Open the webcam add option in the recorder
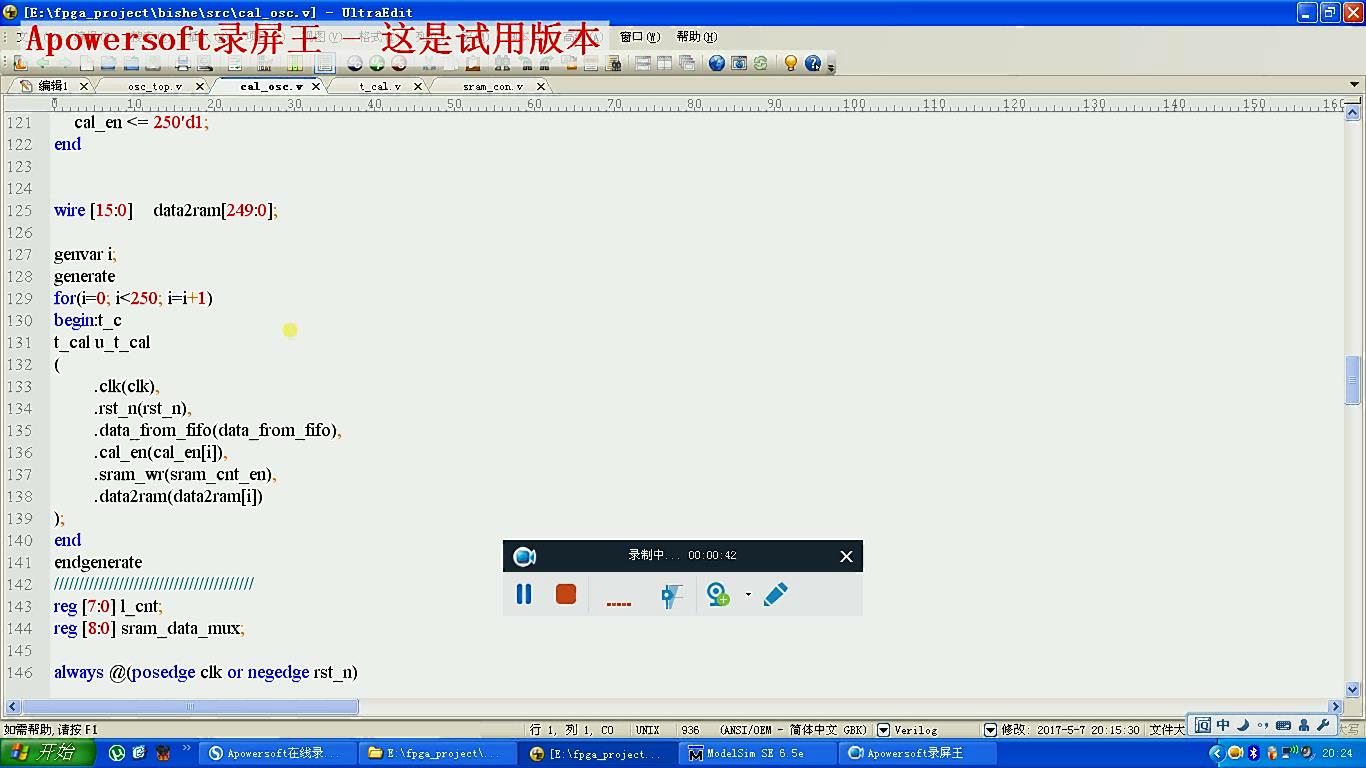The image size is (1366, 768). pos(718,595)
